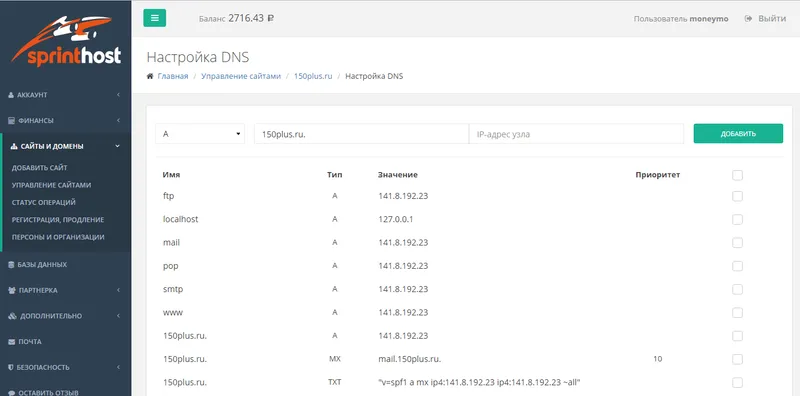Viewport: 800px width, 396px height.
Task: Check the TXT spf record checkbox
Action: click(x=737, y=383)
